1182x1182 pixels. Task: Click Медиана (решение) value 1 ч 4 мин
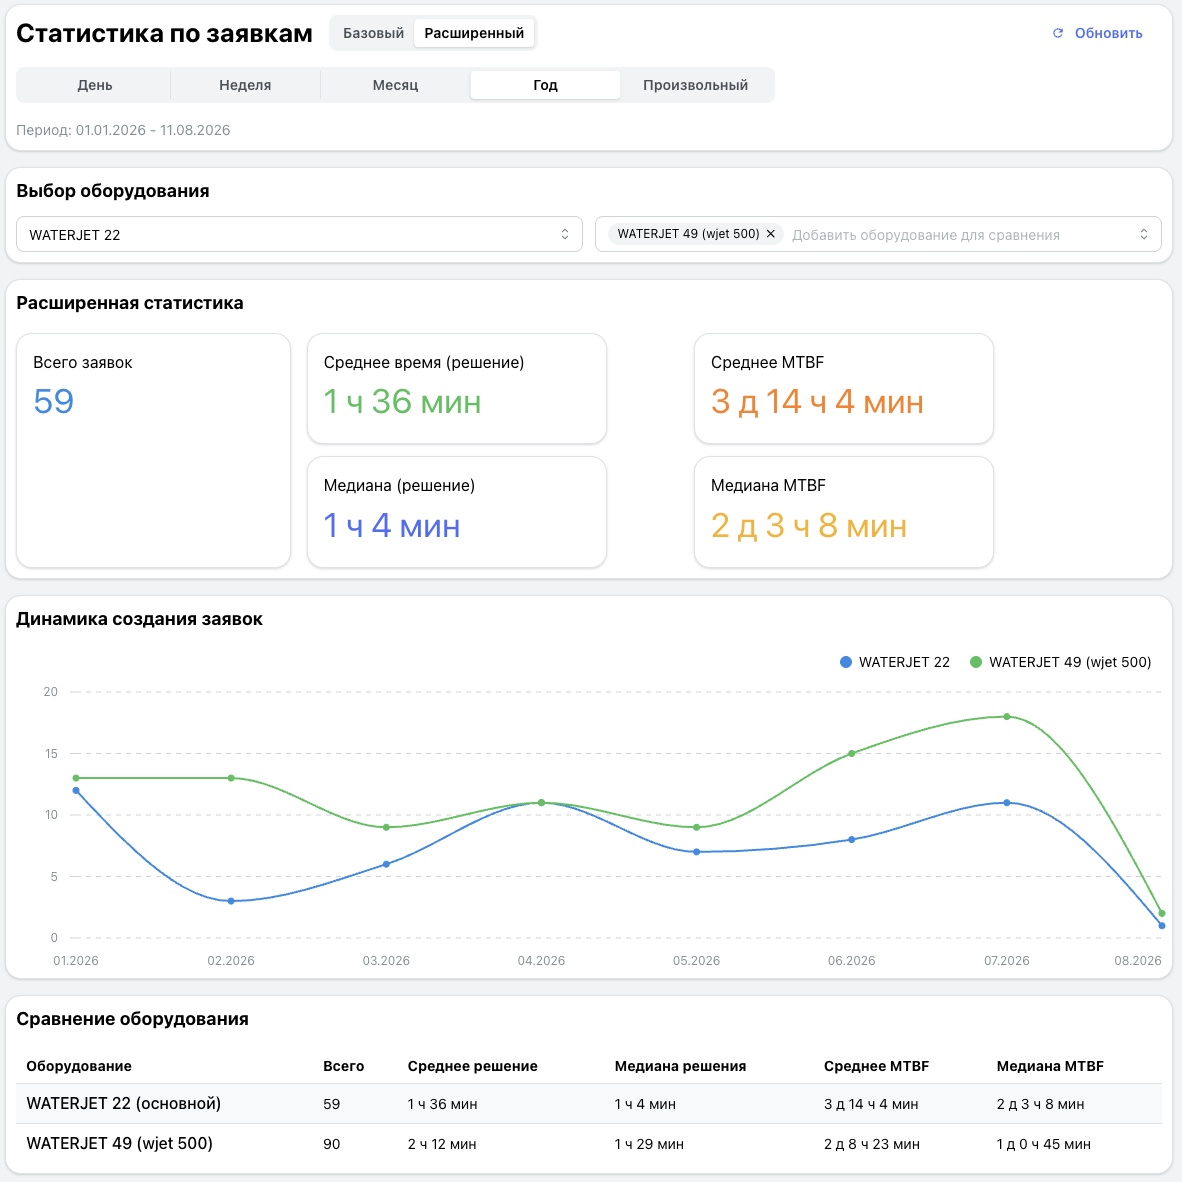tap(391, 525)
